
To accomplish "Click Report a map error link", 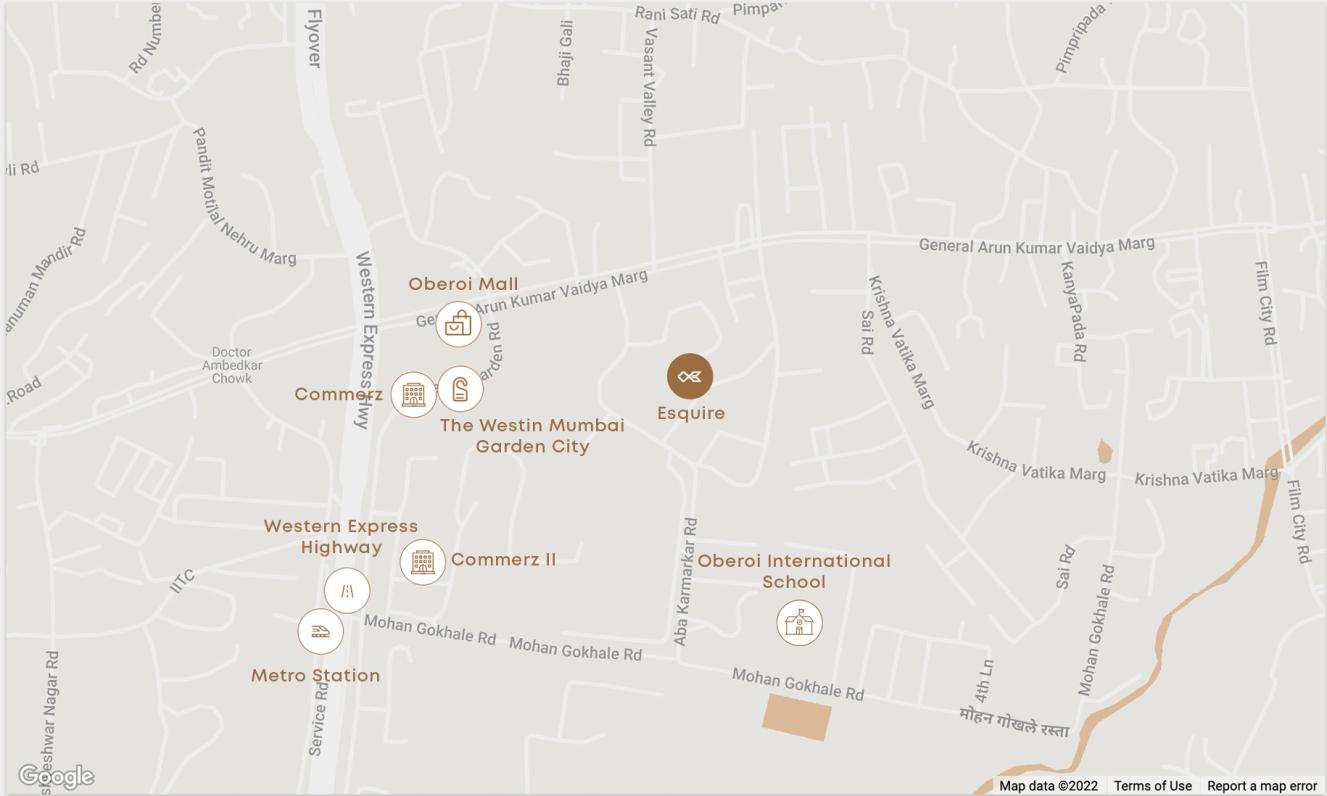I will [1262, 786].
